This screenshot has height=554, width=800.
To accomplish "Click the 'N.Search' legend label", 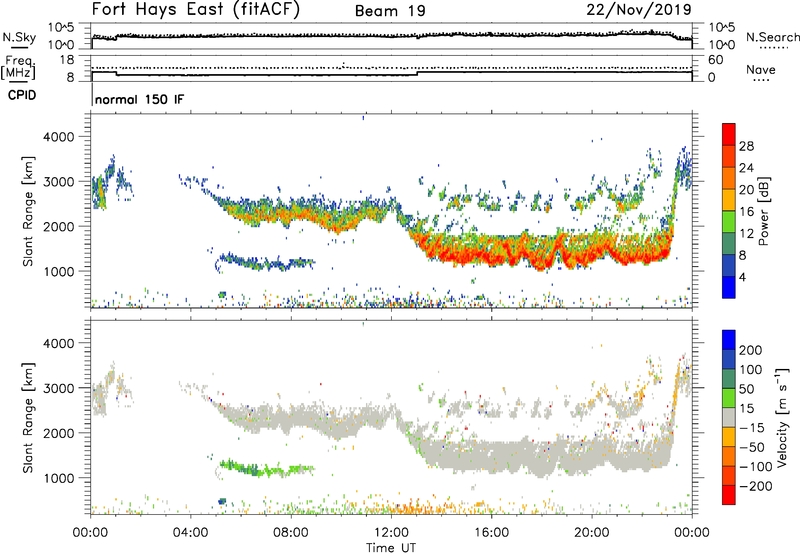I will pos(773,37).
